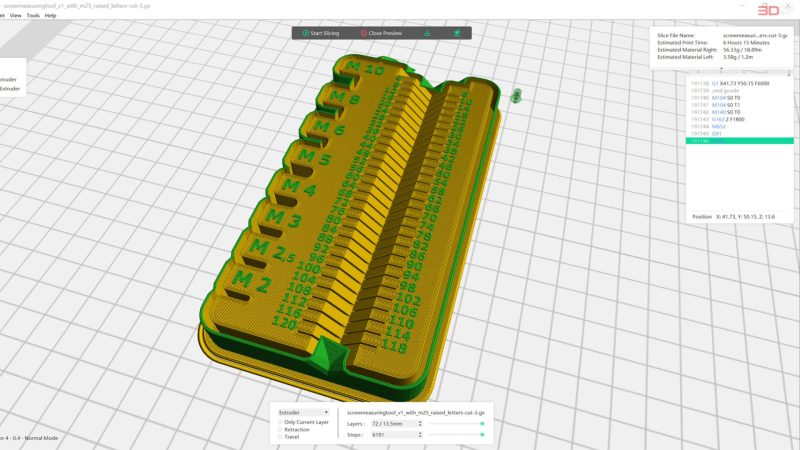Click the 3D logo icon in title bar
The image size is (800, 450).
[768, 10]
